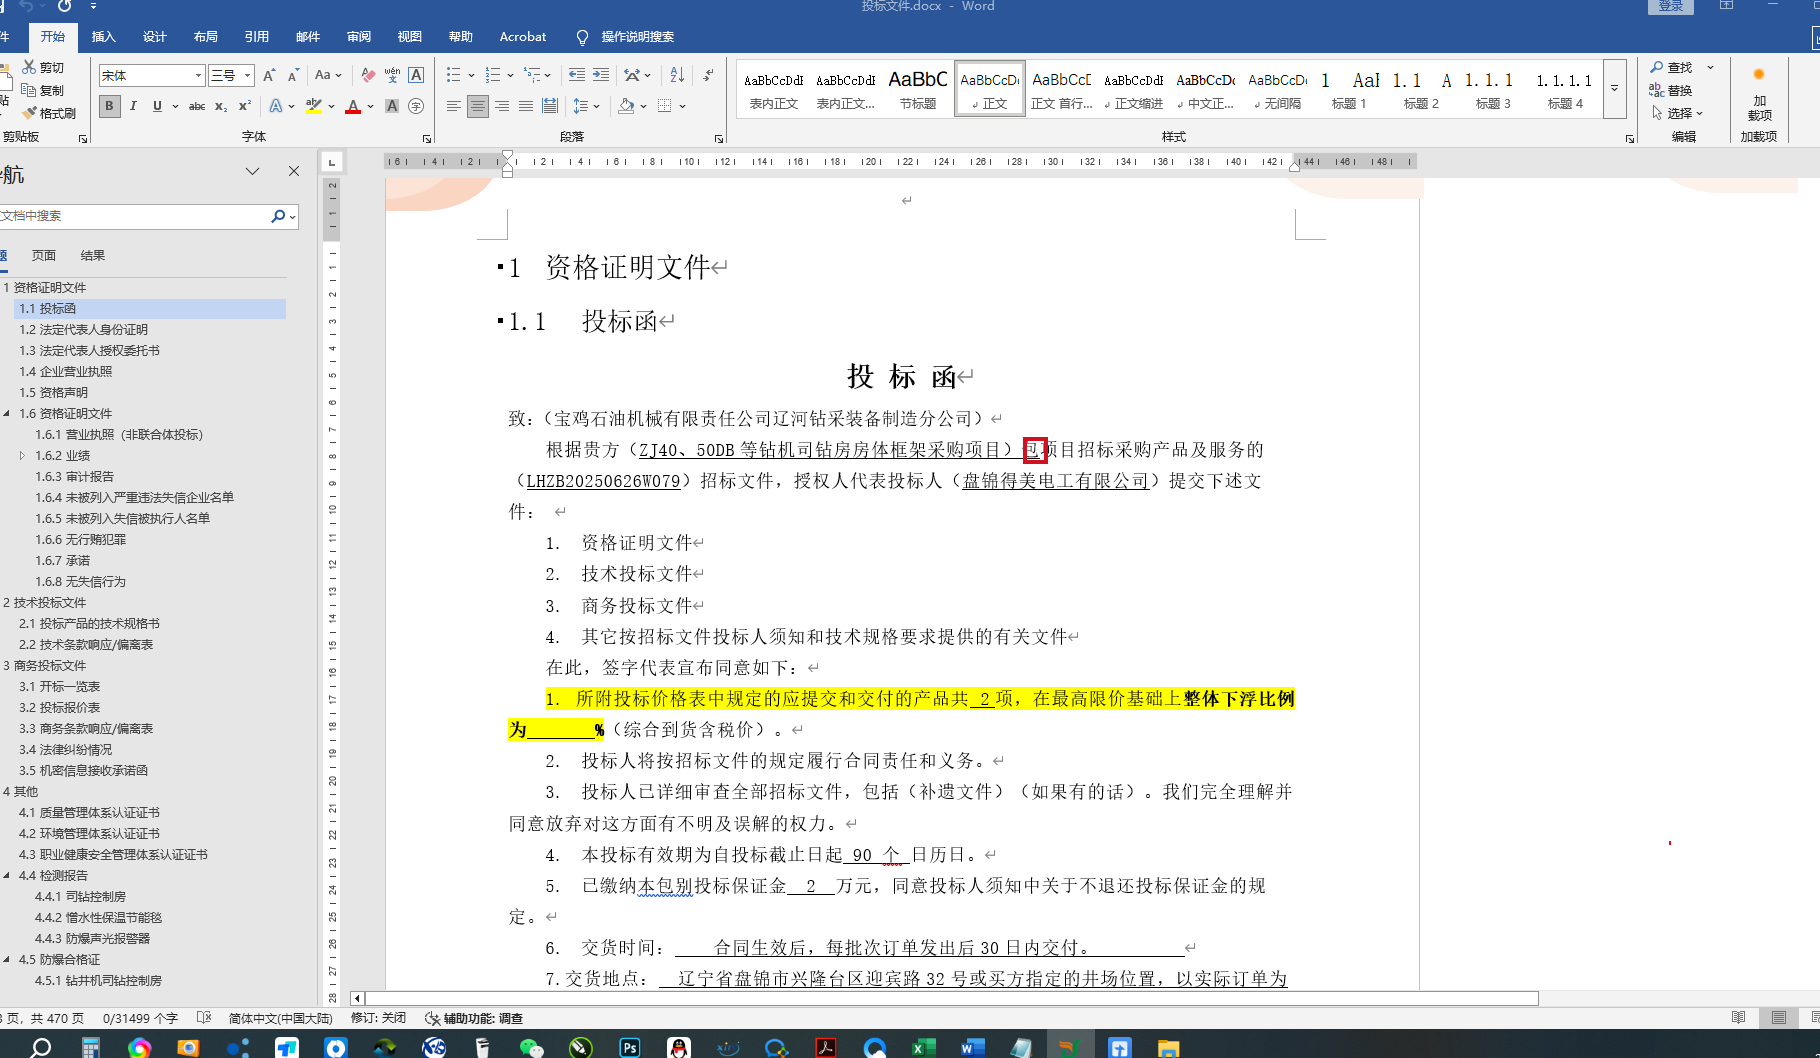Viewport: 1820px width, 1058px height.
Task: Justify paragraph text
Action: pyautogui.click(x=526, y=106)
